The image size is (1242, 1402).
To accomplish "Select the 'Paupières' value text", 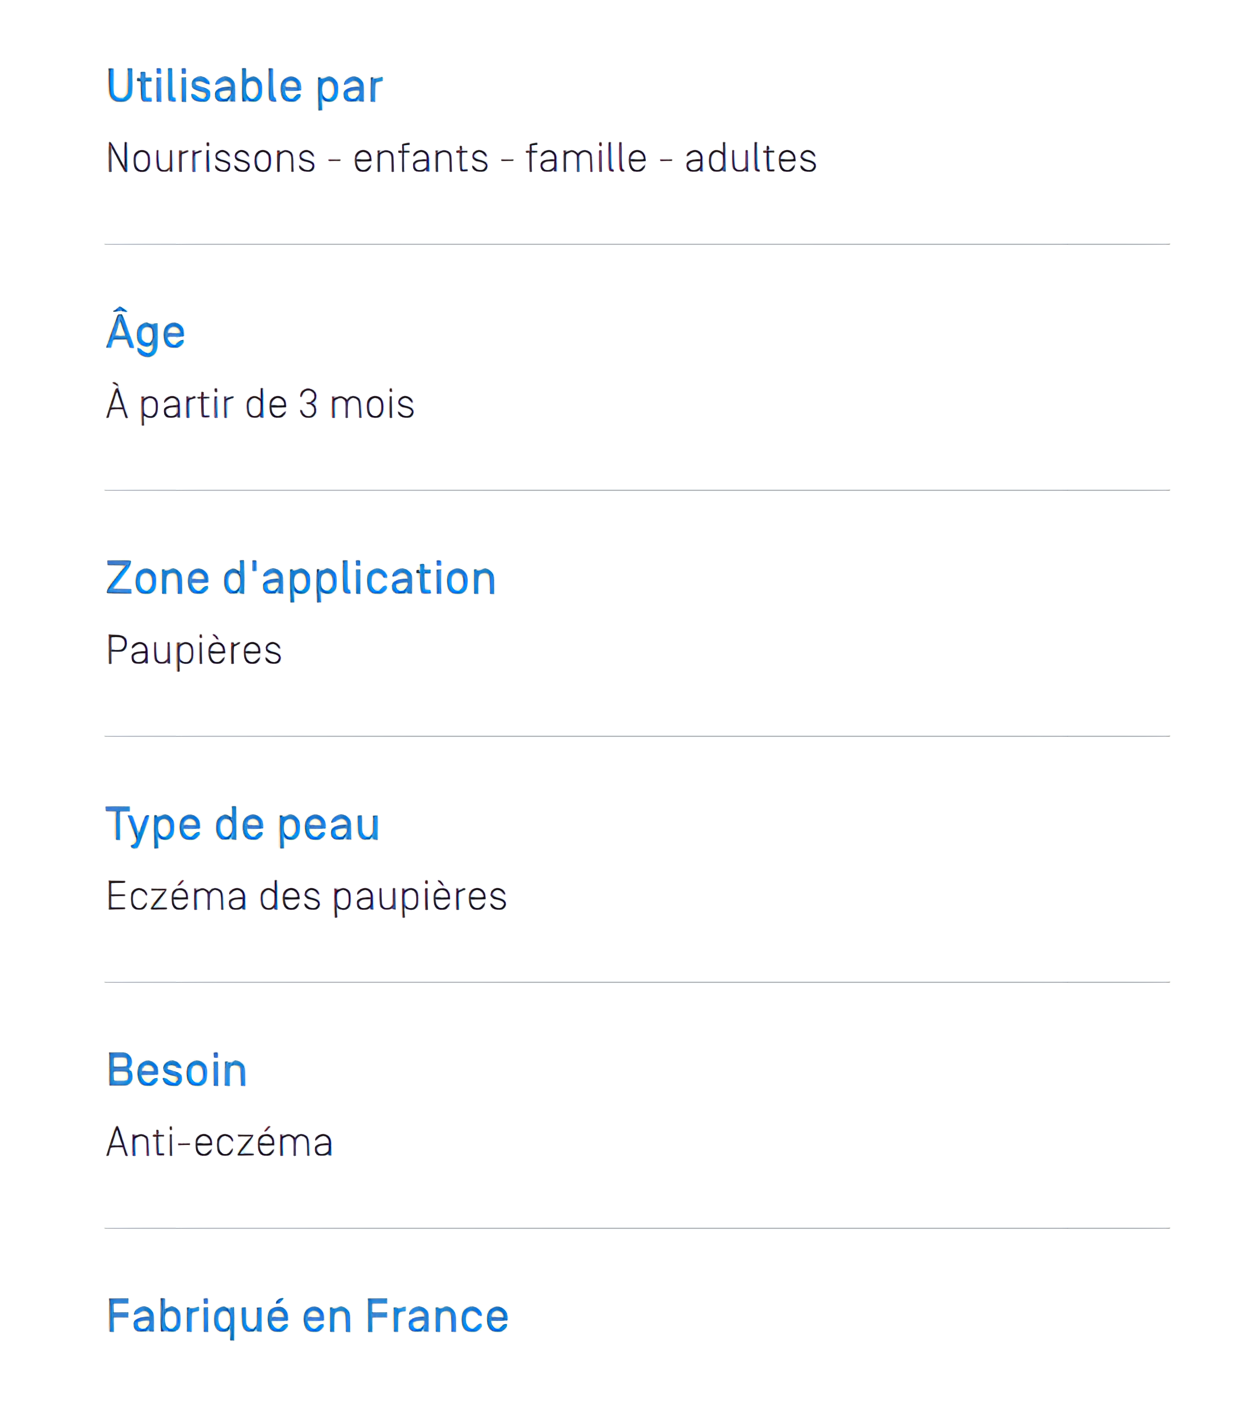I will tap(194, 652).
